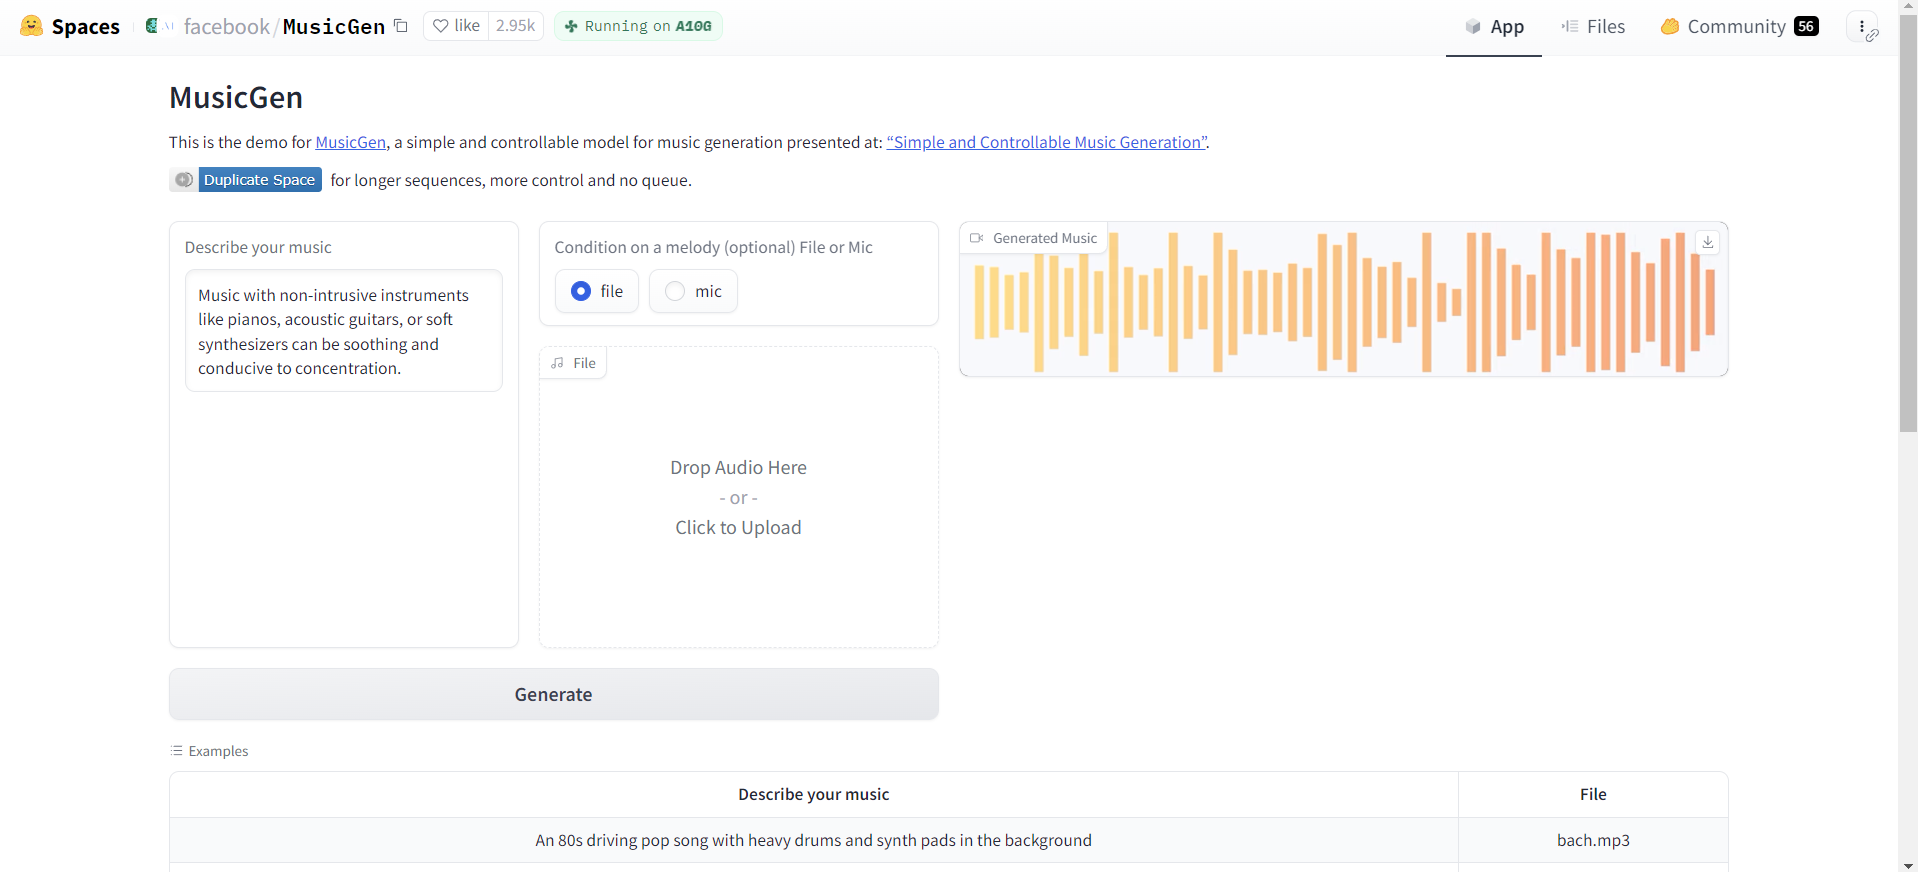
Task: Click the Drop Audio Here upload area
Action: (x=738, y=497)
